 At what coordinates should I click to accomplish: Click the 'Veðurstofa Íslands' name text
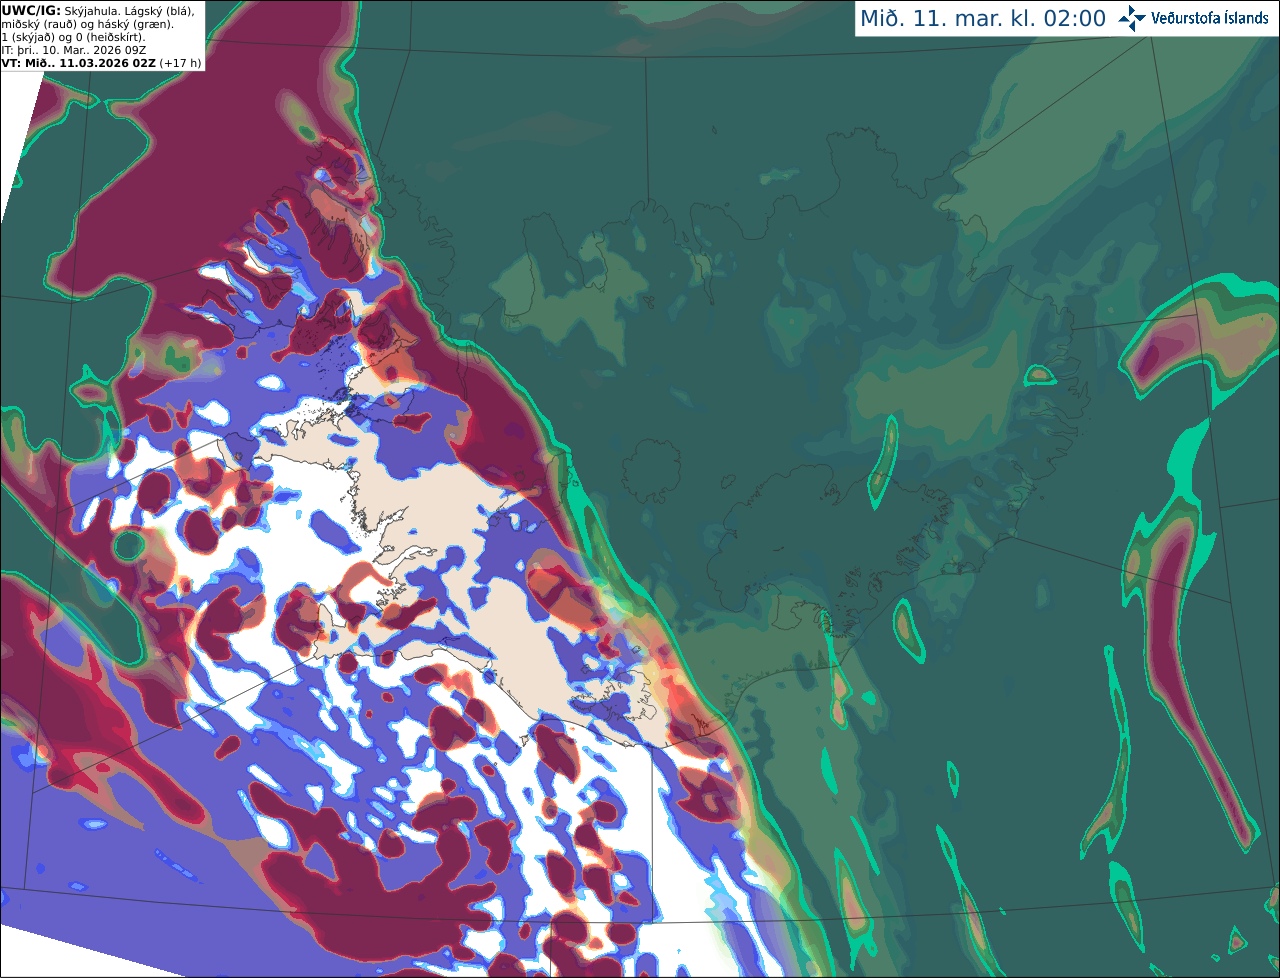[1210, 18]
